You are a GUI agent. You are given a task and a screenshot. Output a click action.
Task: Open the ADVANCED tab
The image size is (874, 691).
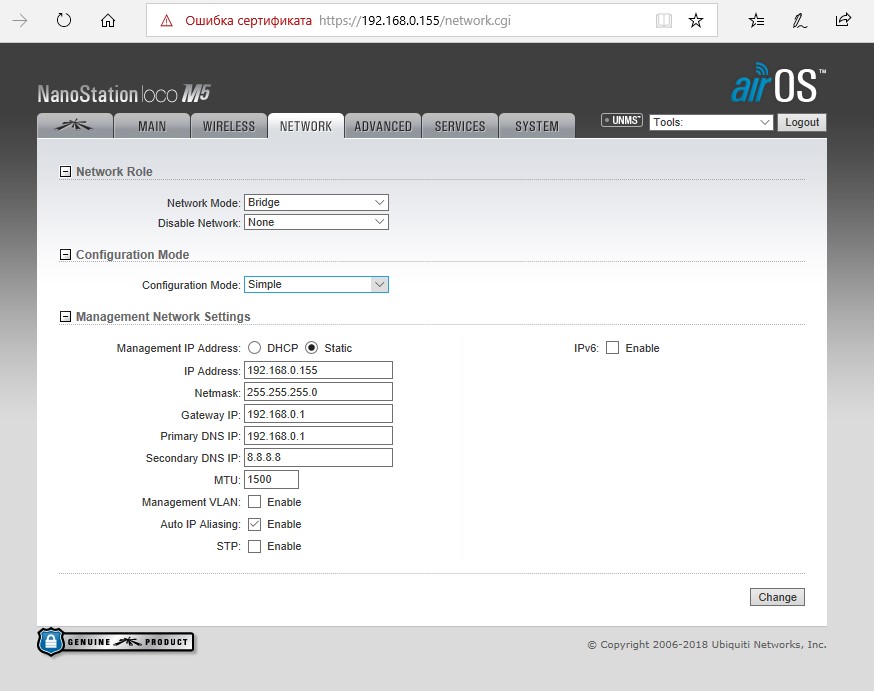tap(383, 126)
